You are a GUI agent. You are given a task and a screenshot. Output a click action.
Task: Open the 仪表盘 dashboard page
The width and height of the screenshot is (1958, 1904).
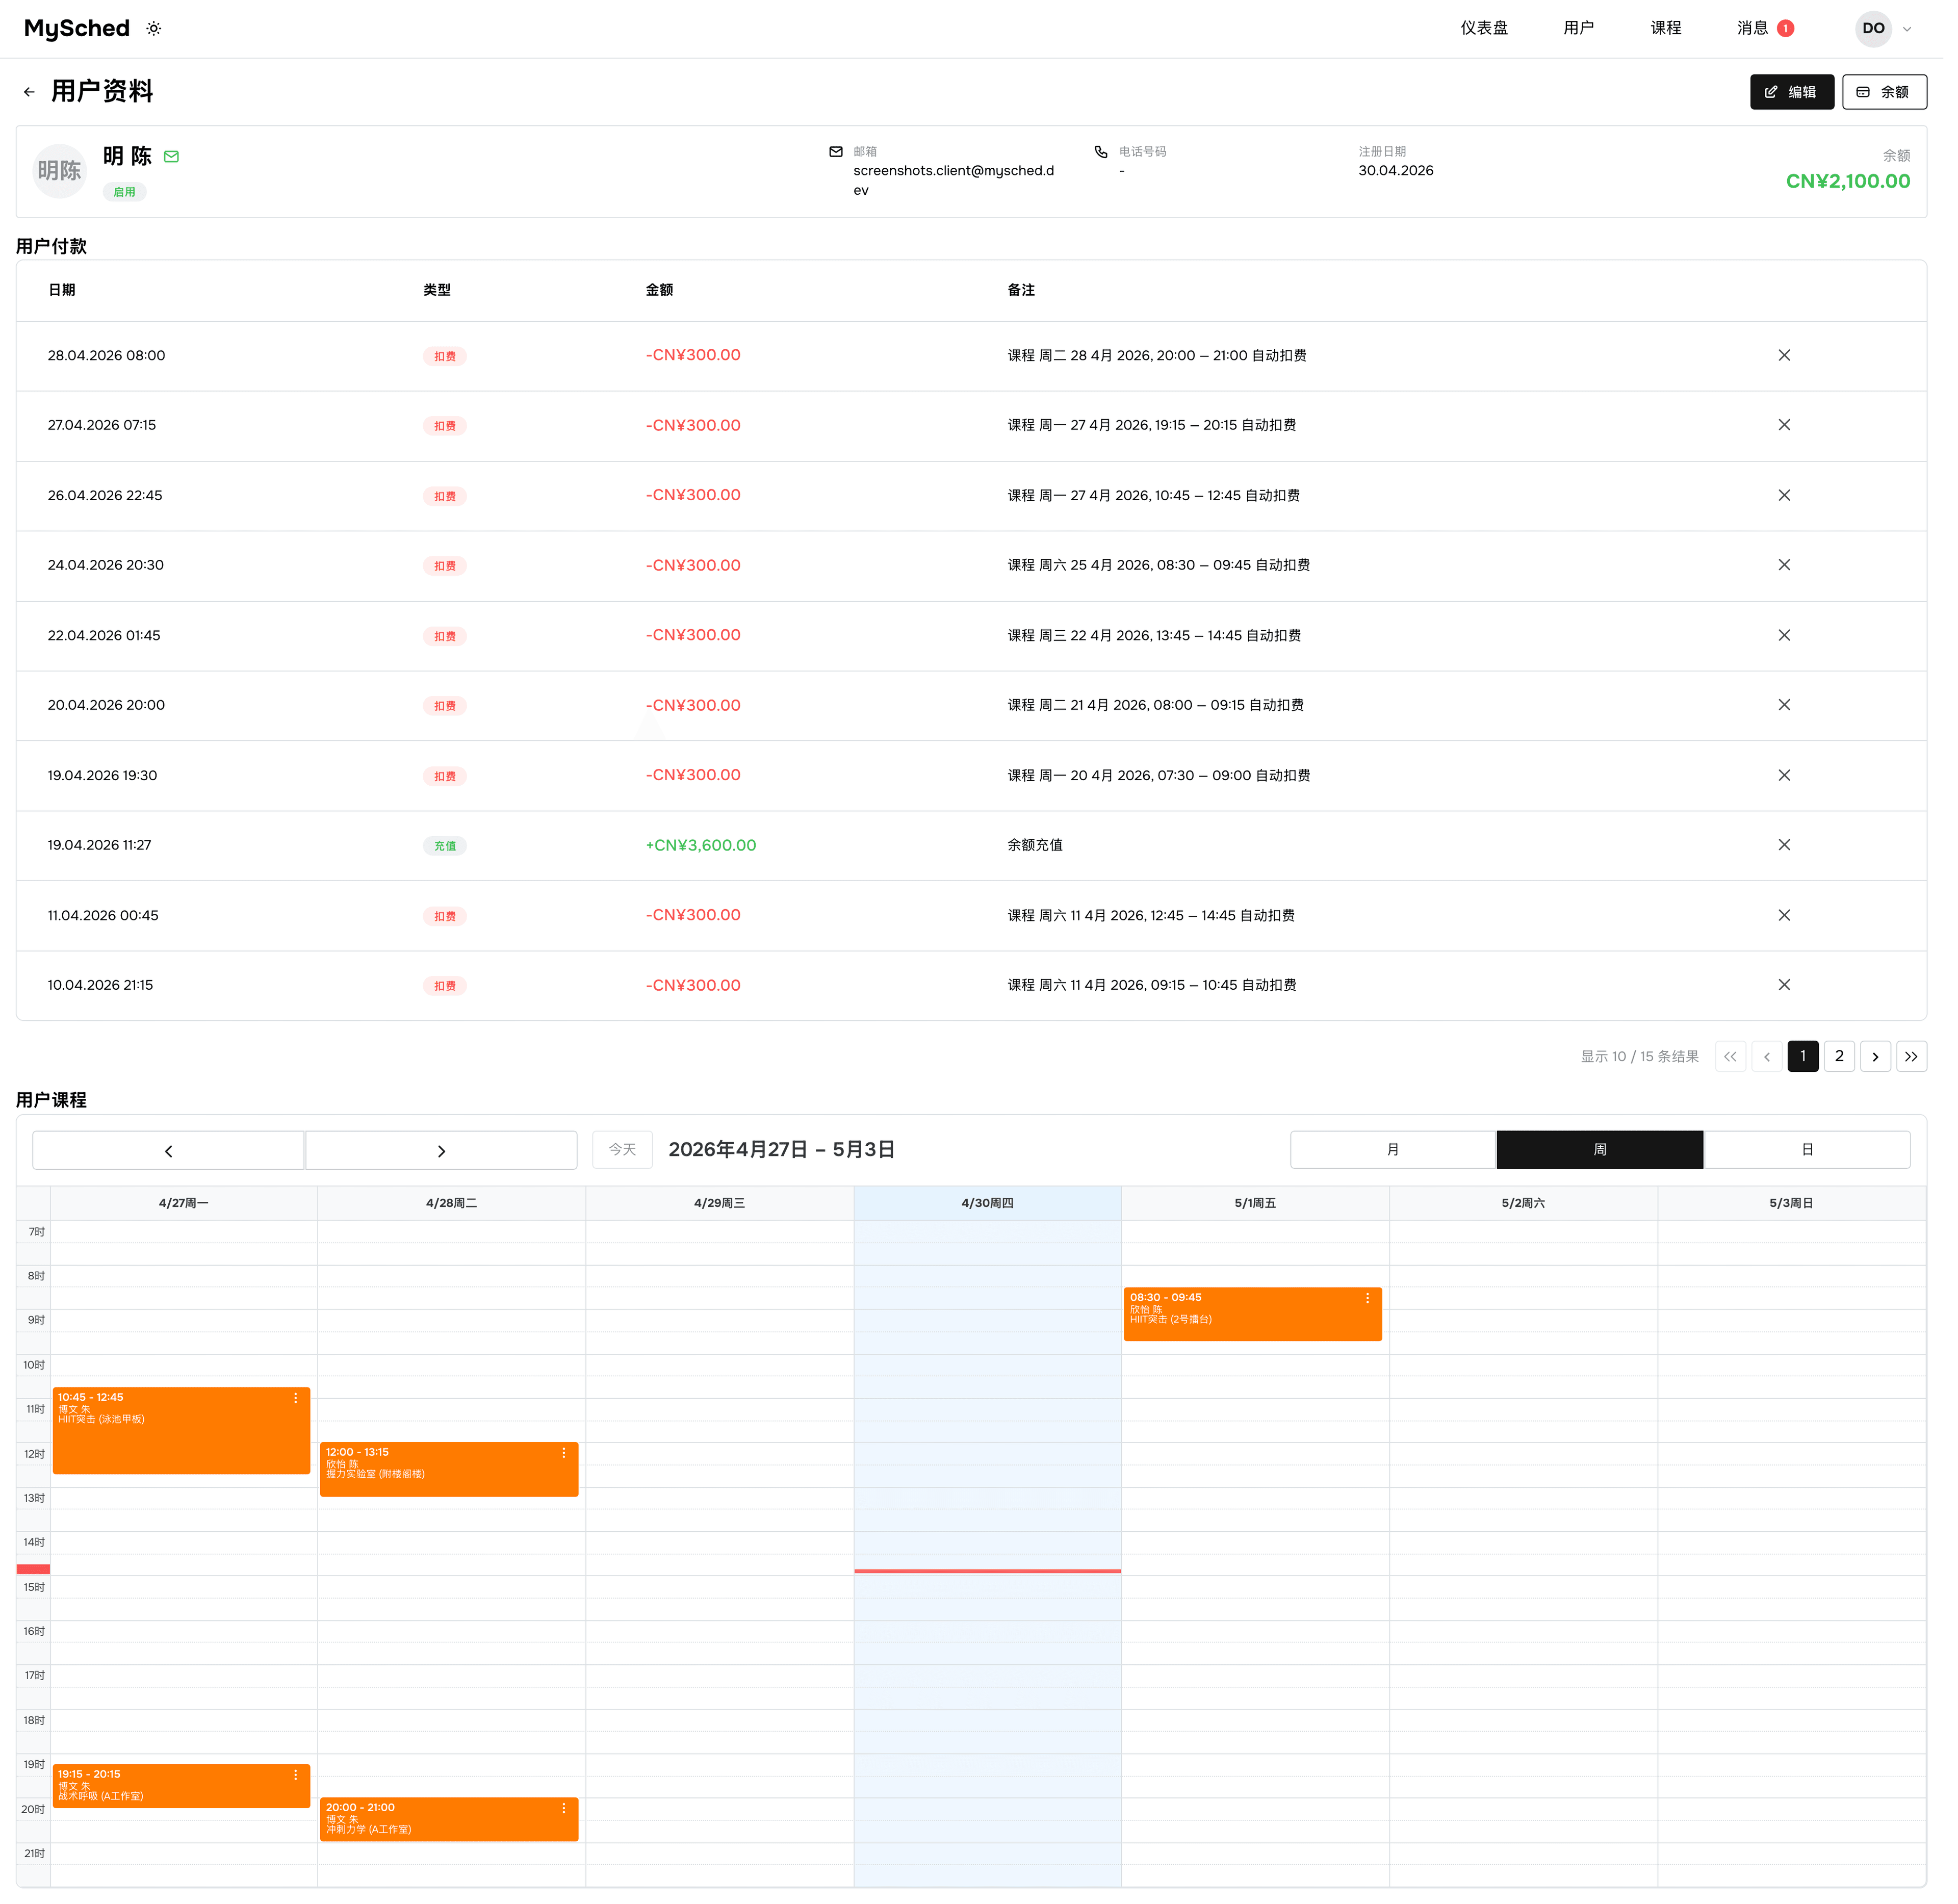[x=1495, y=28]
